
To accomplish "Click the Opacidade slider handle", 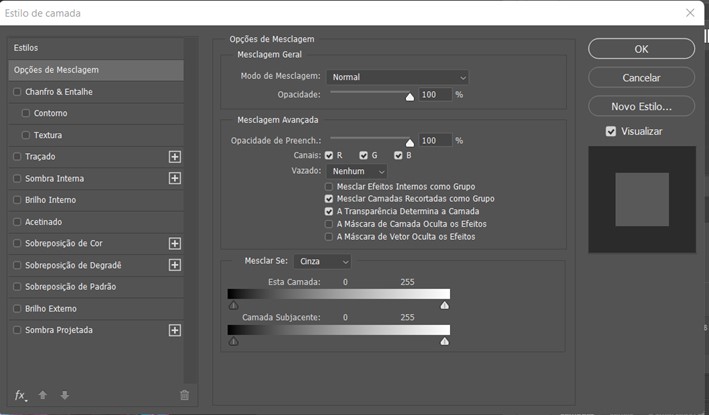I will [x=410, y=97].
